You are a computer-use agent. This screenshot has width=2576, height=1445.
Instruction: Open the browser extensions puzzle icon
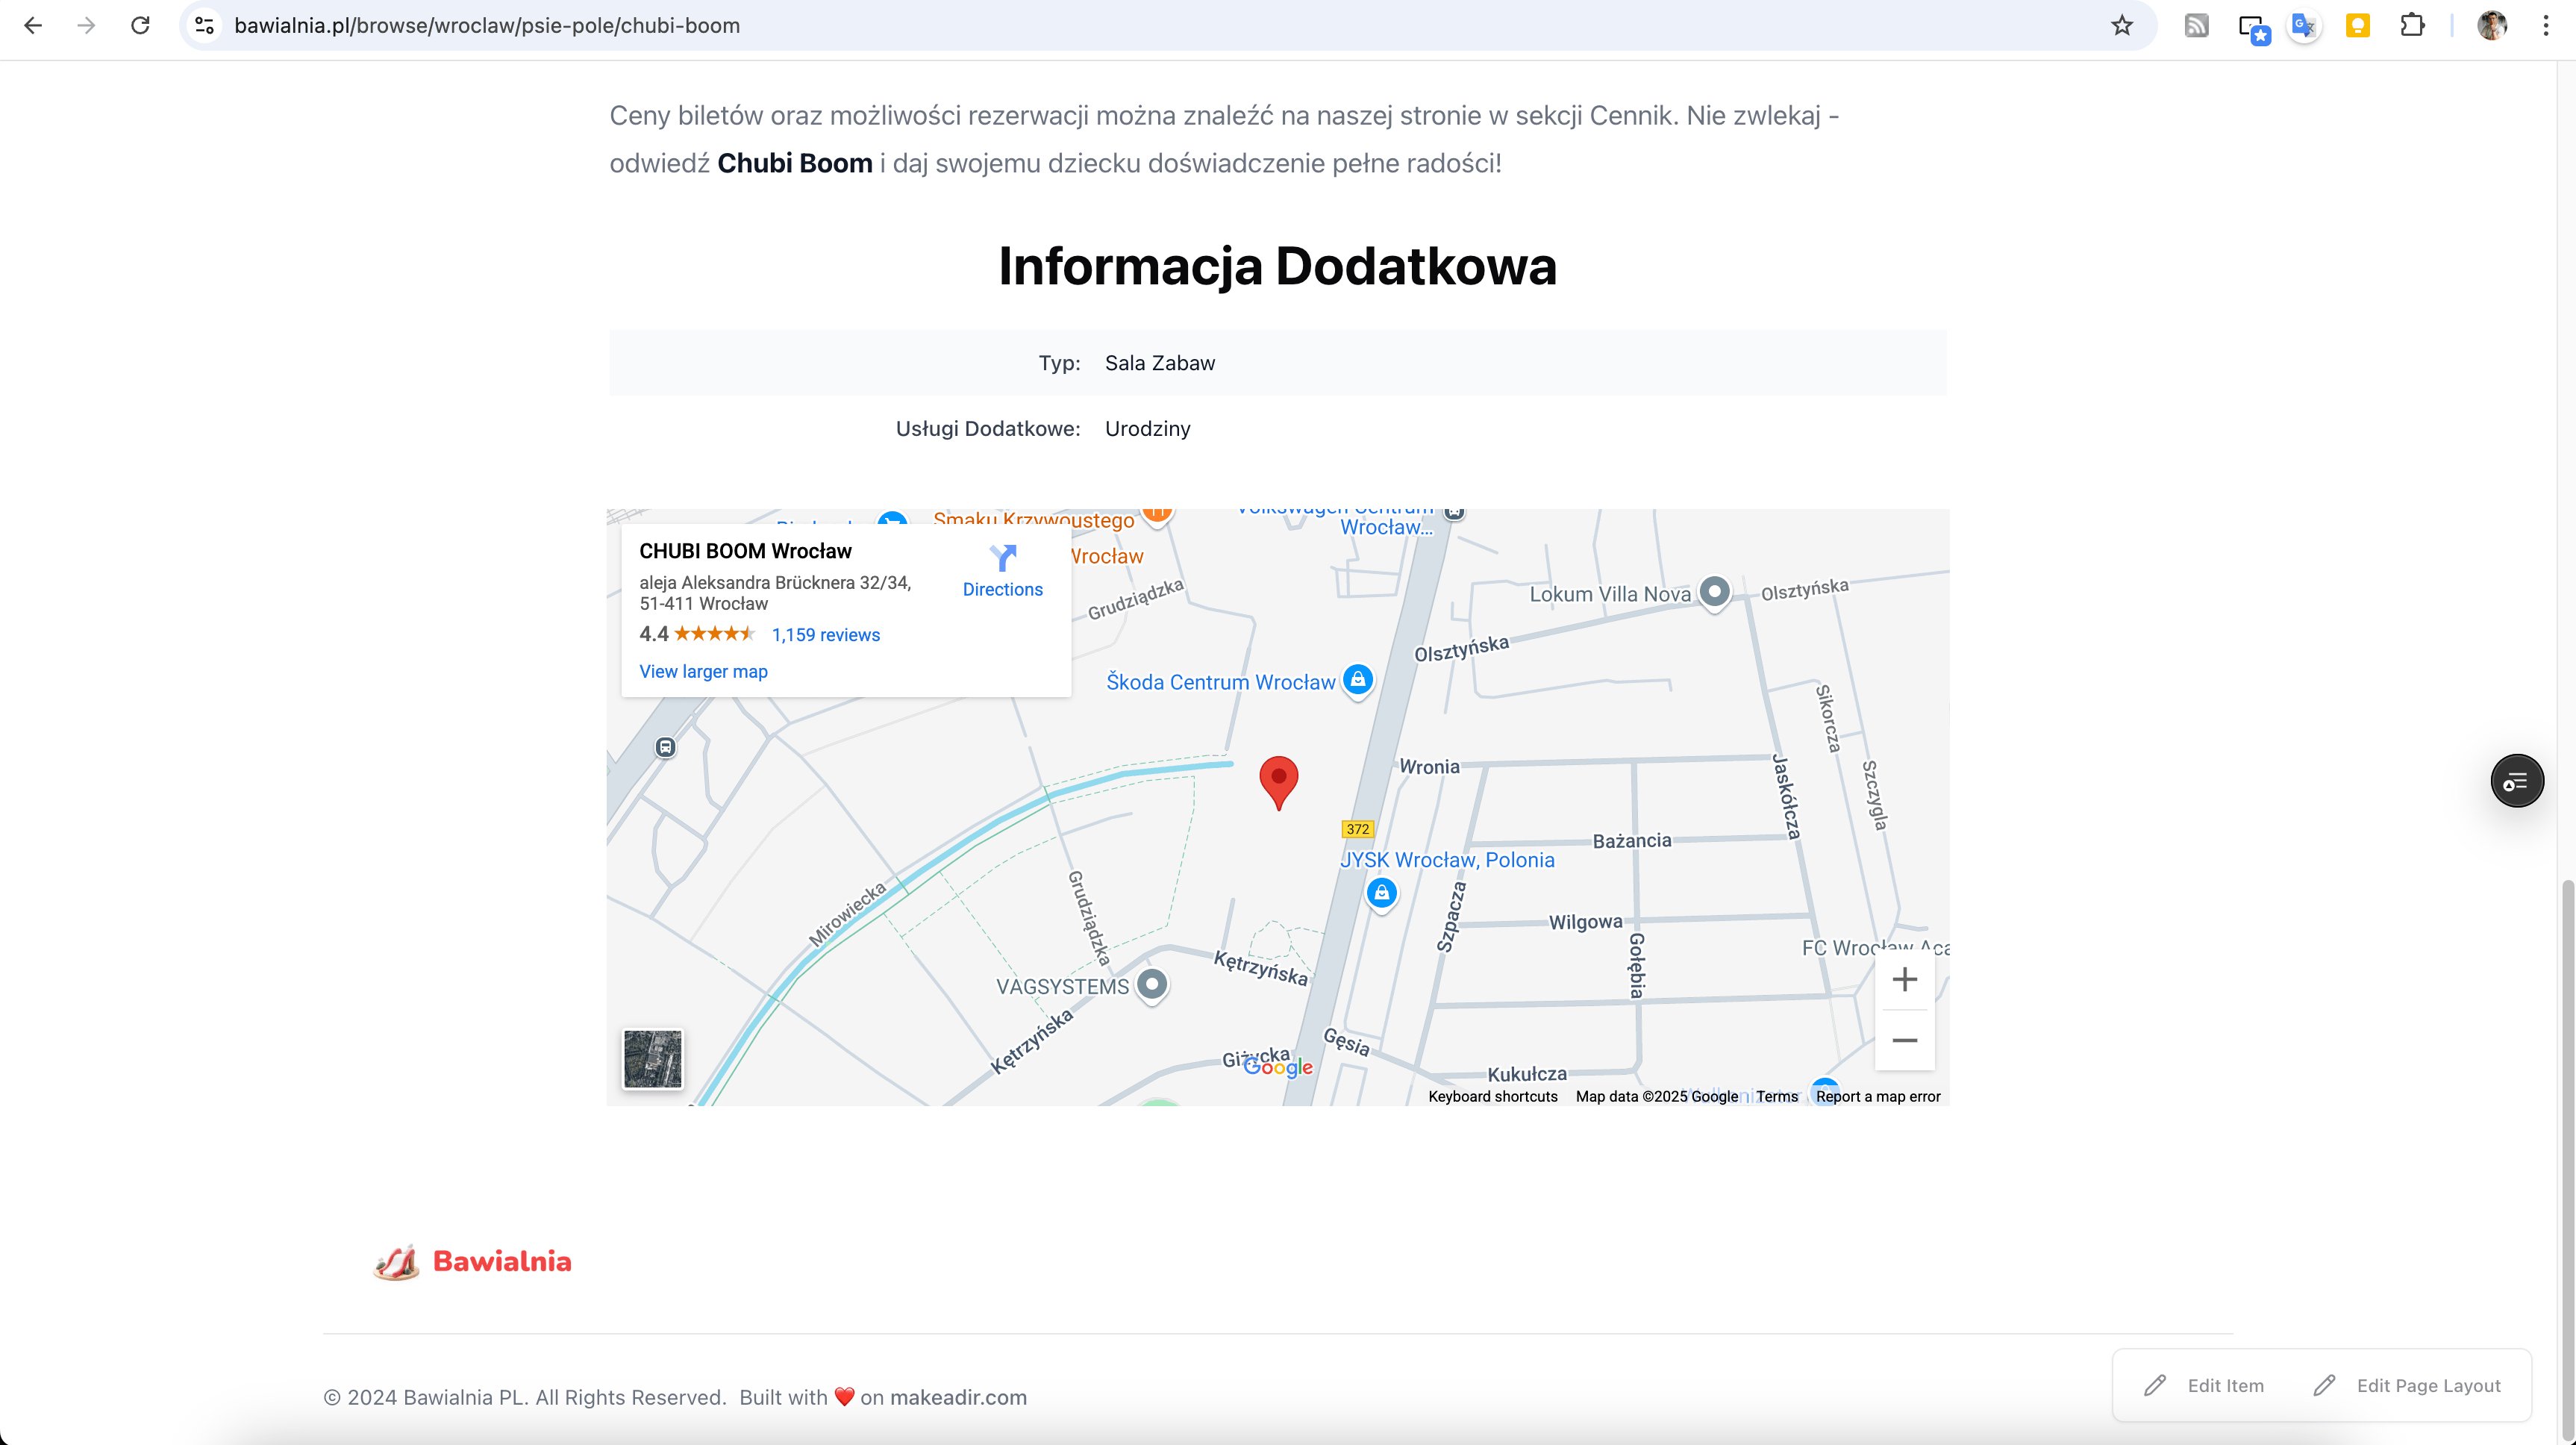pyautogui.click(x=2412, y=26)
